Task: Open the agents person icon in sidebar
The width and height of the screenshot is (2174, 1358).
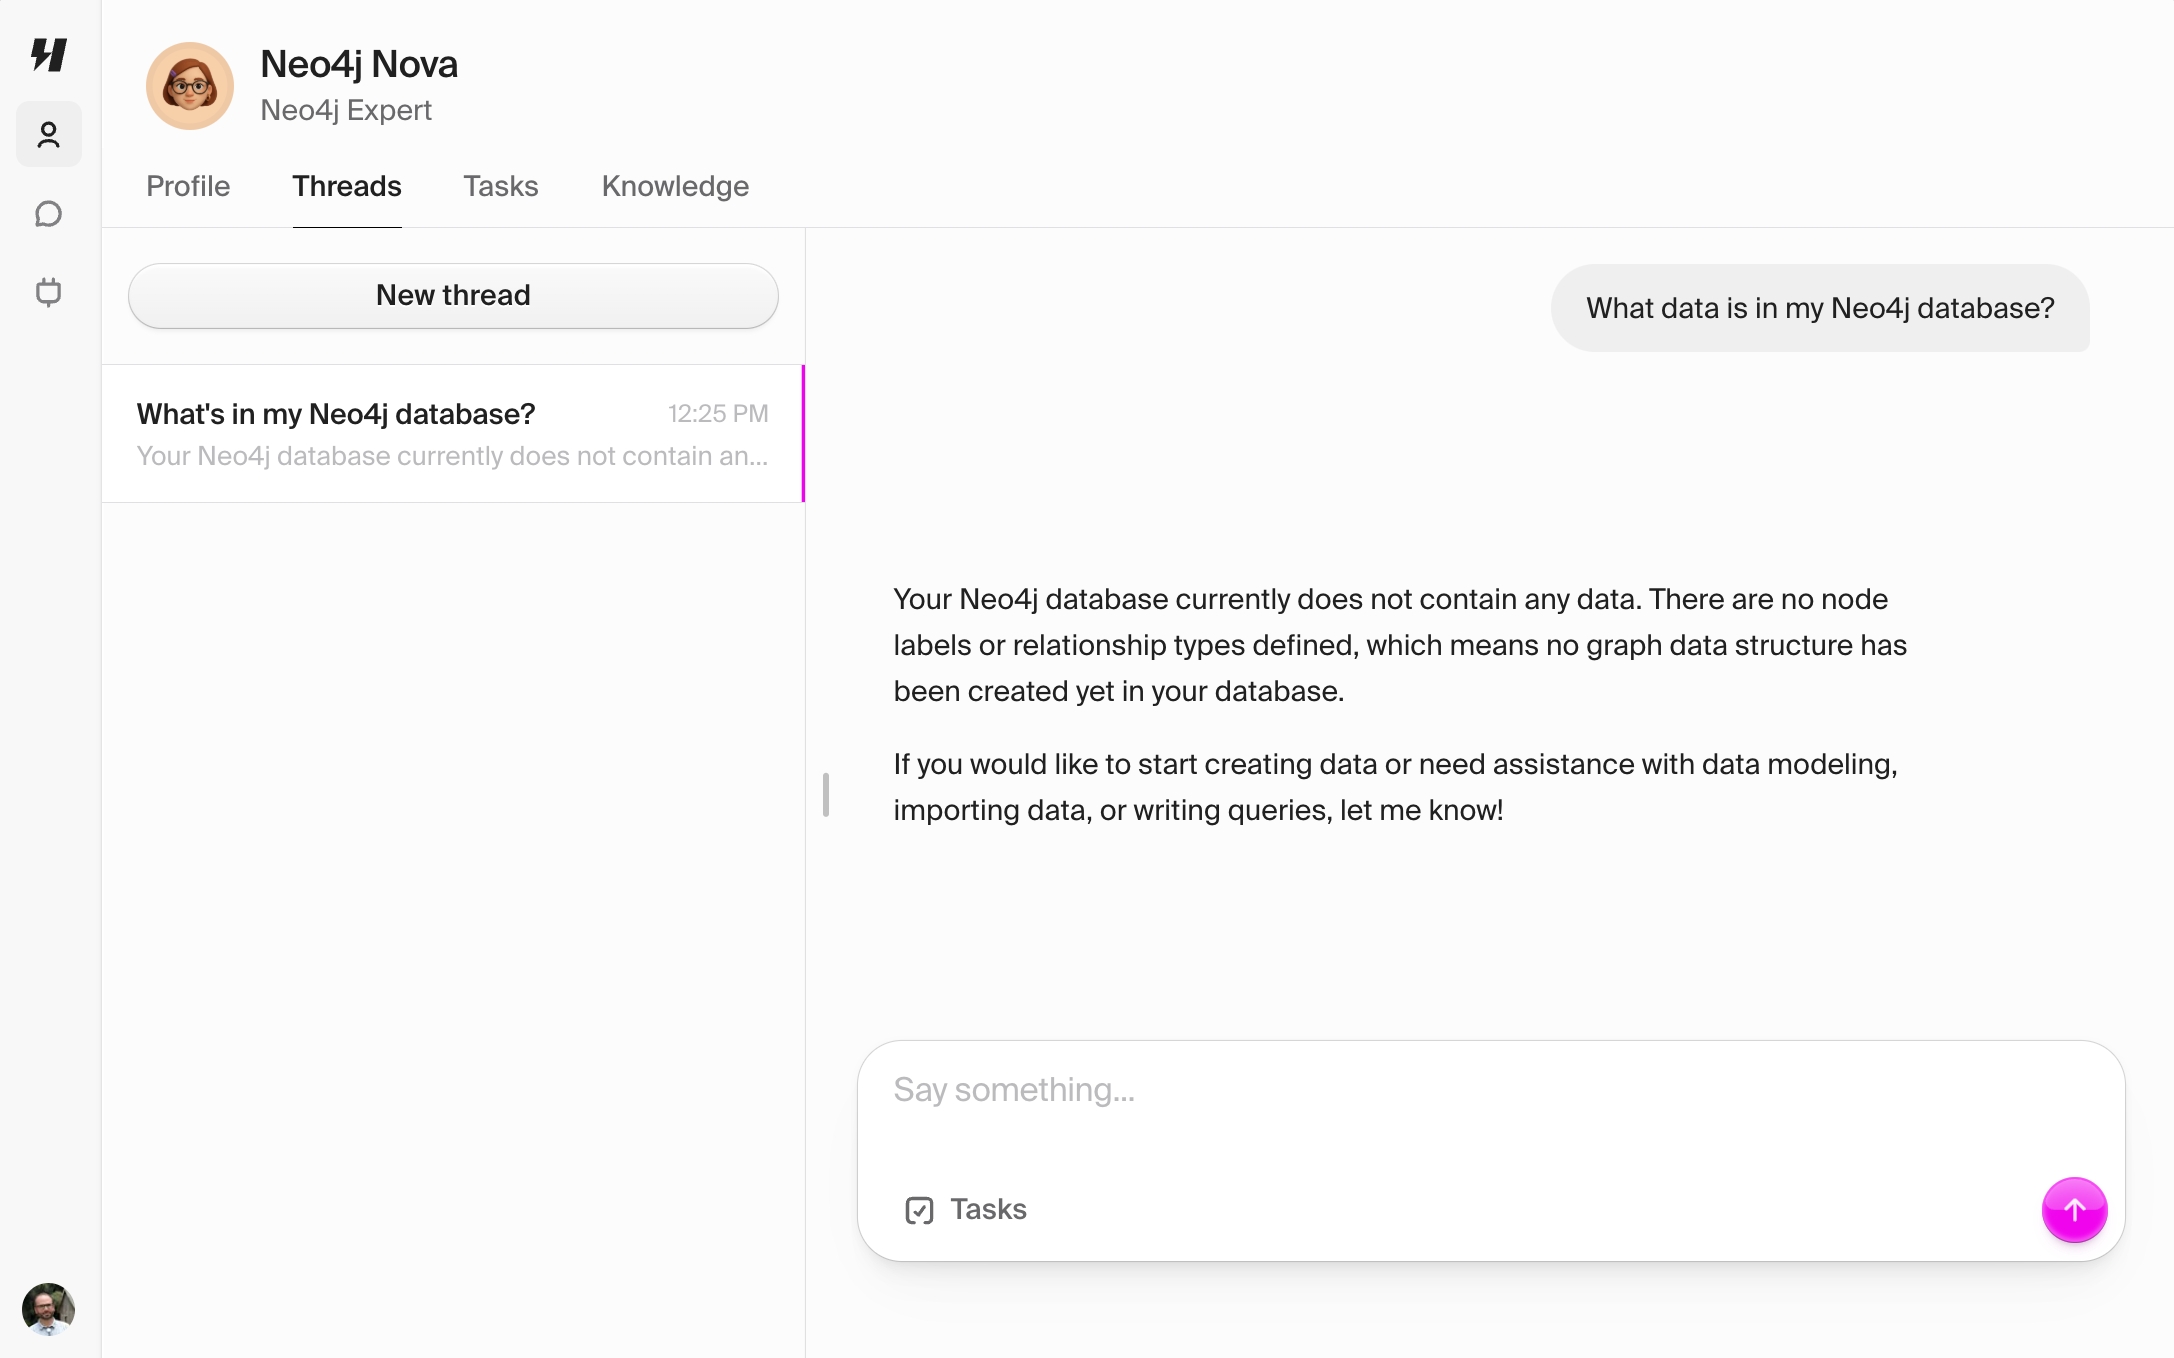Action: point(48,134)
